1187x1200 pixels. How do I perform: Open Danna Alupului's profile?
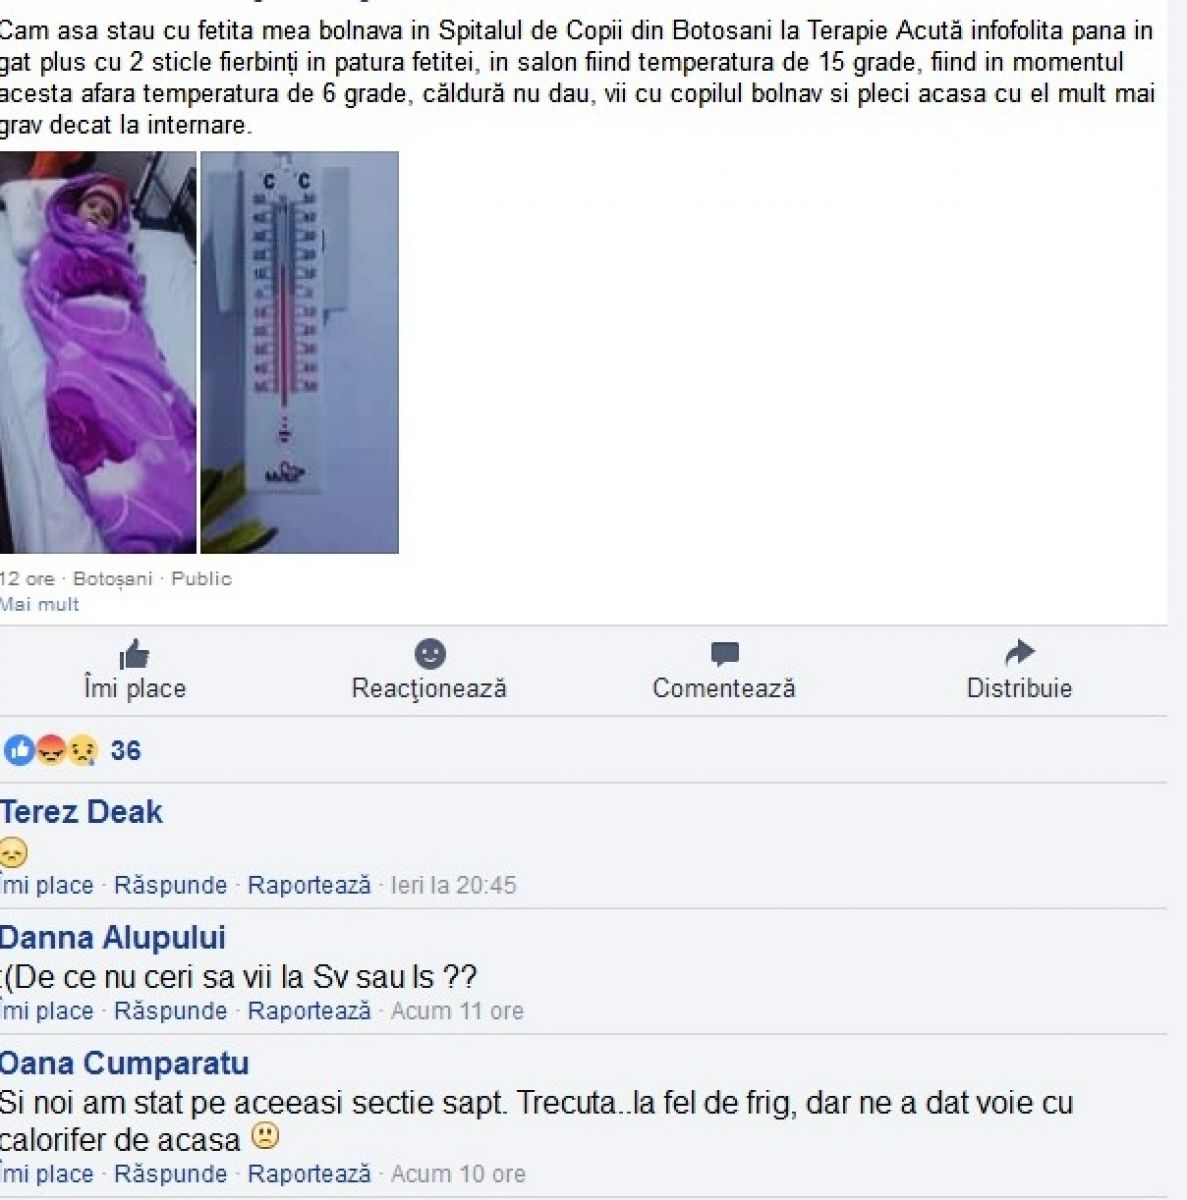[113, 937]
